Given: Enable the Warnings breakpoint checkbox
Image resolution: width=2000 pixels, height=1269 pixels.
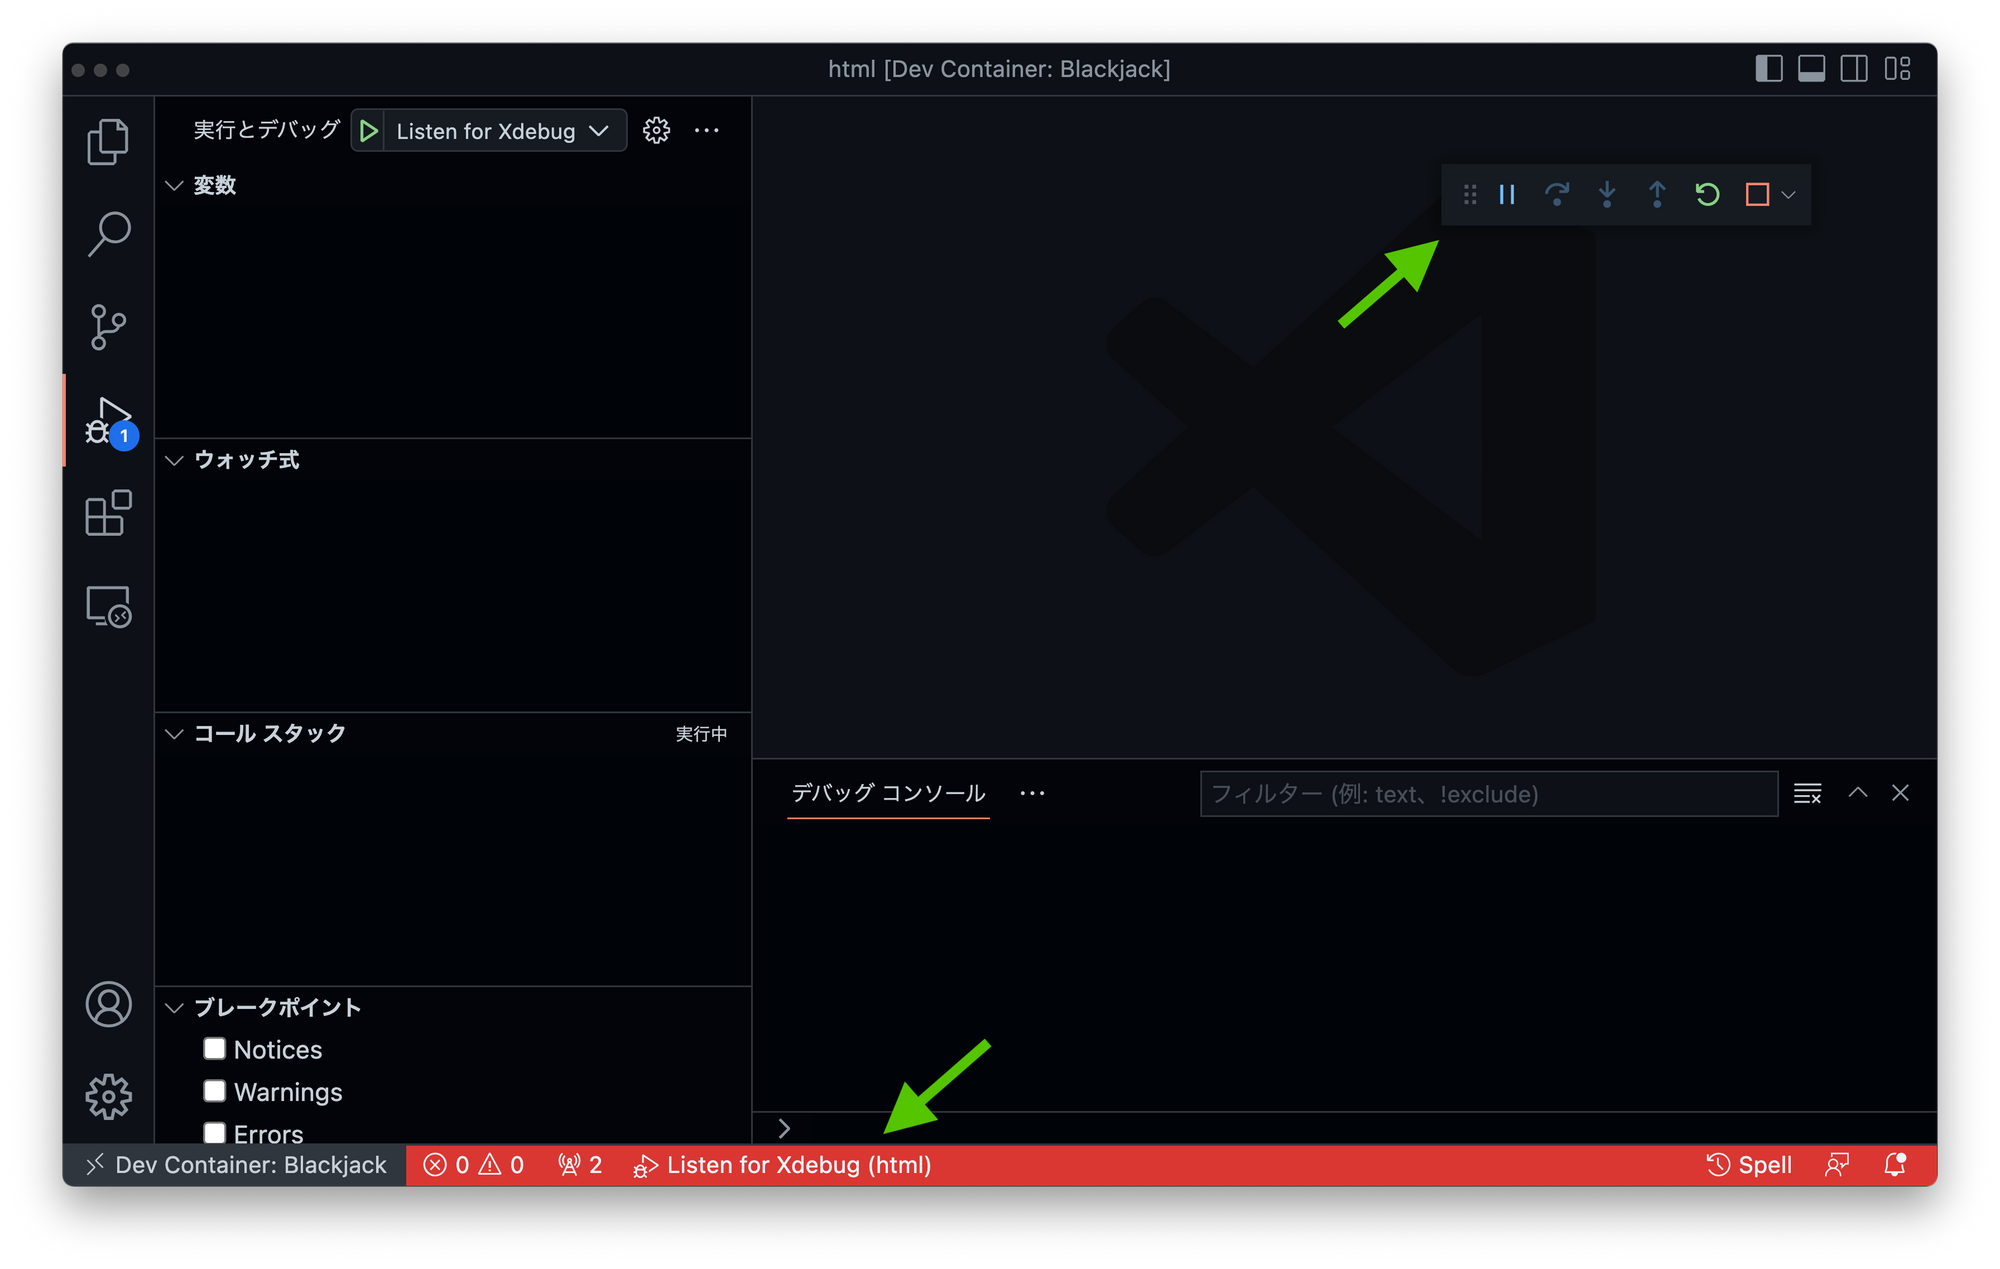Looking at the screenshot, I should 214,1090.
